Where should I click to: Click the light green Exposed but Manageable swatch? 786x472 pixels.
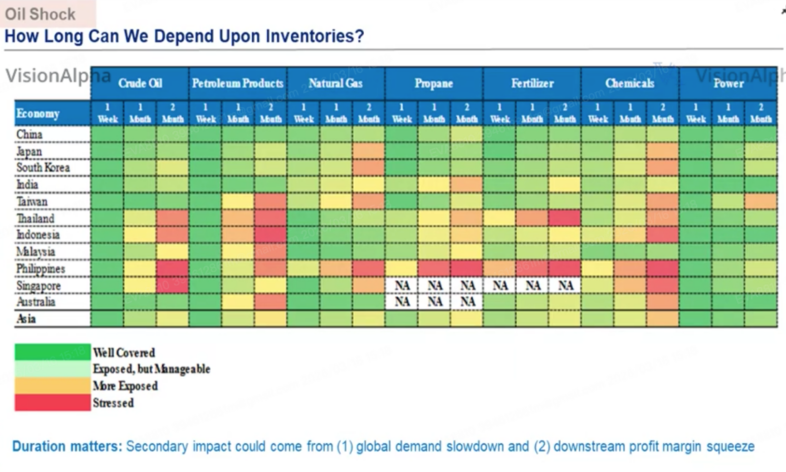pos(53,369)
